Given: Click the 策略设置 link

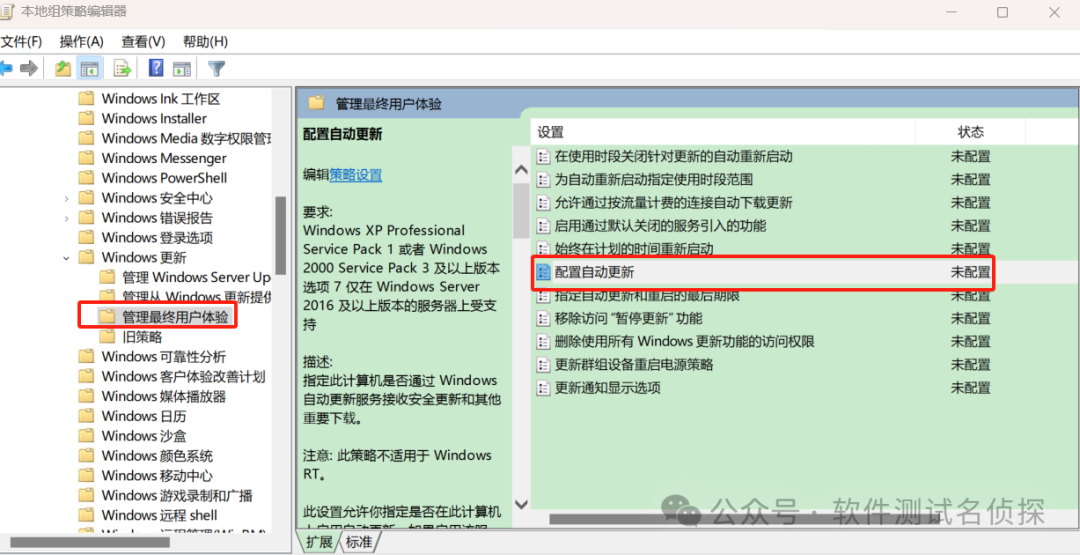Looking at the screenshot, I should click(355, 175).
